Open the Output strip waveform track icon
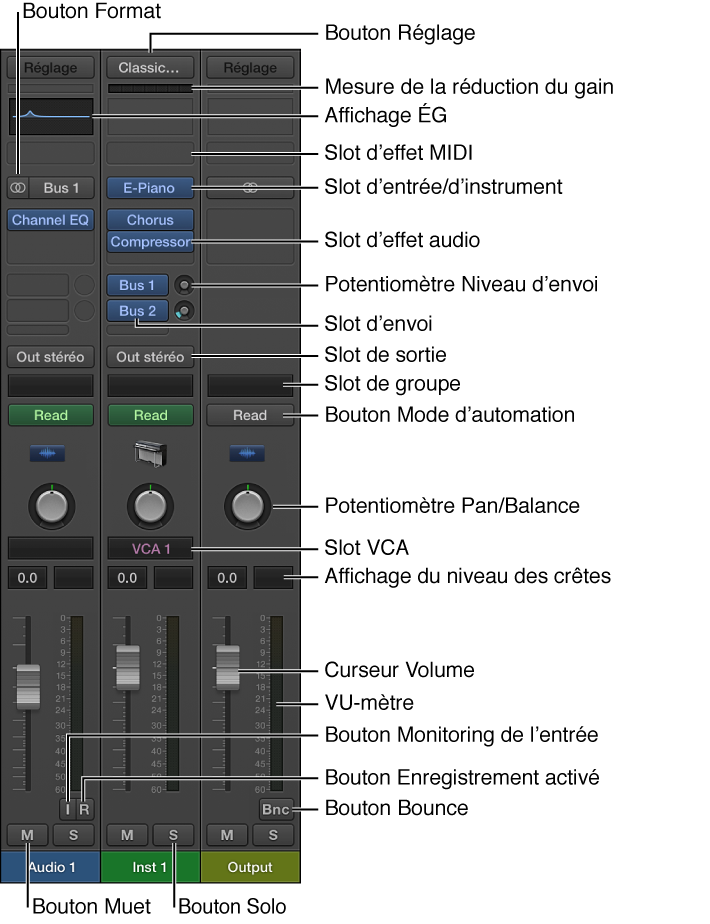The width and height of the screenshot is (710, 924). click(x=247, y=453)
